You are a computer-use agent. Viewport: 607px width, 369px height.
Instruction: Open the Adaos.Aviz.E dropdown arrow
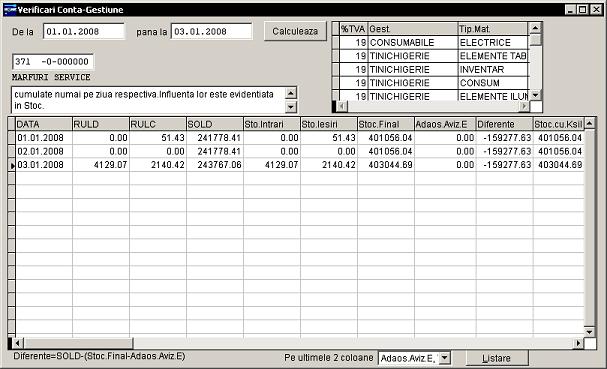(x=445, y=358)
